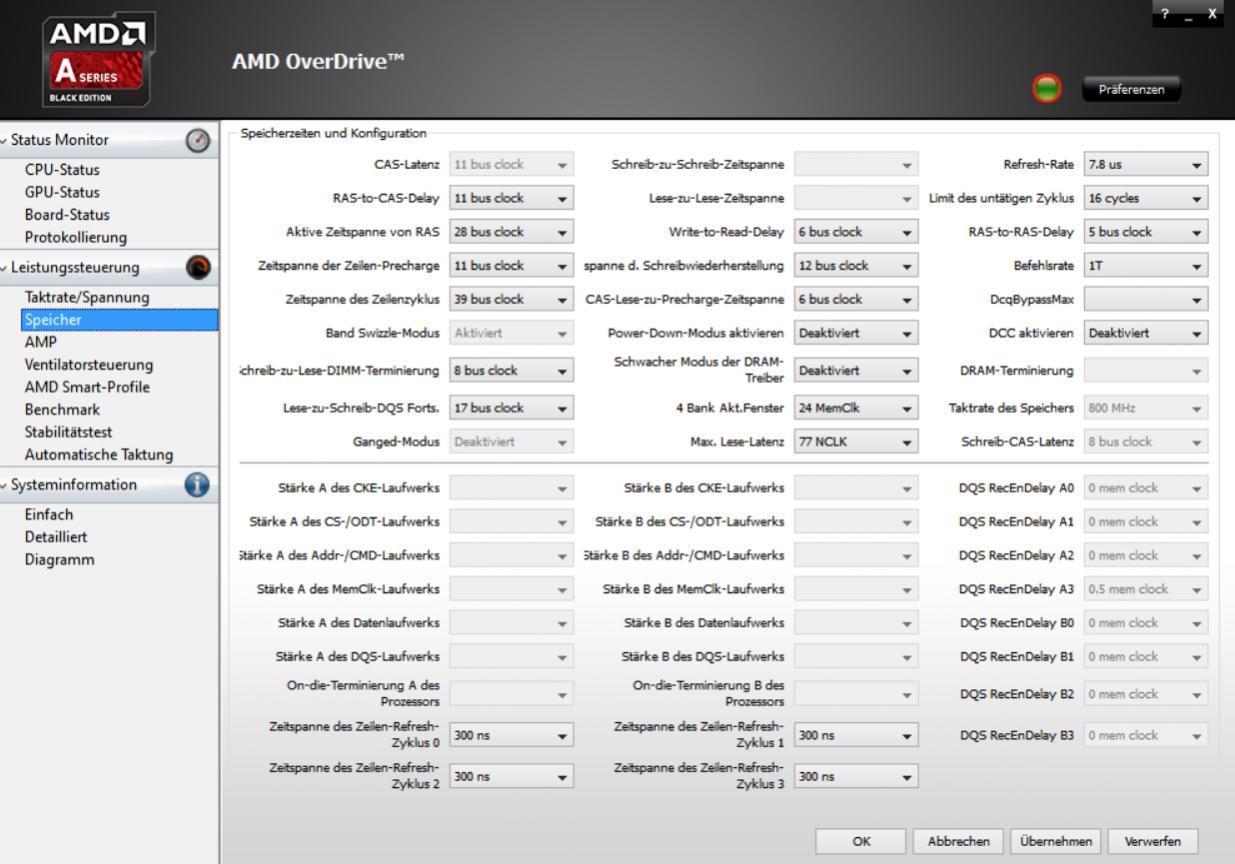Open the Benchmark page
The height and width of the screenshot is (864, 1235).
62,410
